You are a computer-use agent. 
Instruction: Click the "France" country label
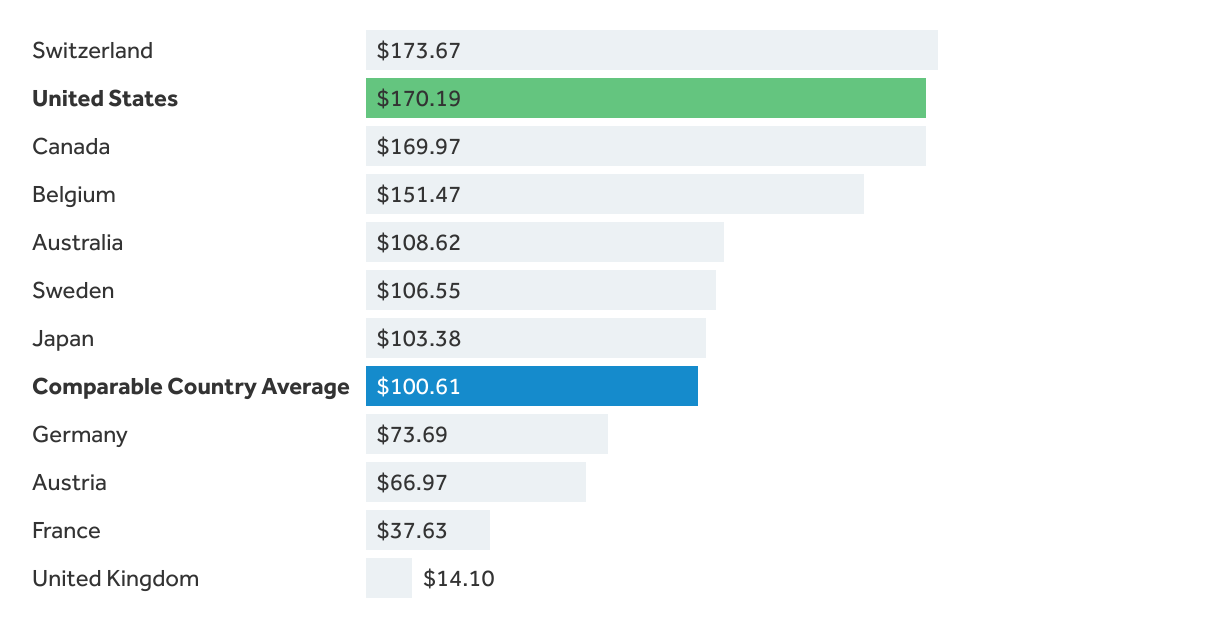pos(66,530)
